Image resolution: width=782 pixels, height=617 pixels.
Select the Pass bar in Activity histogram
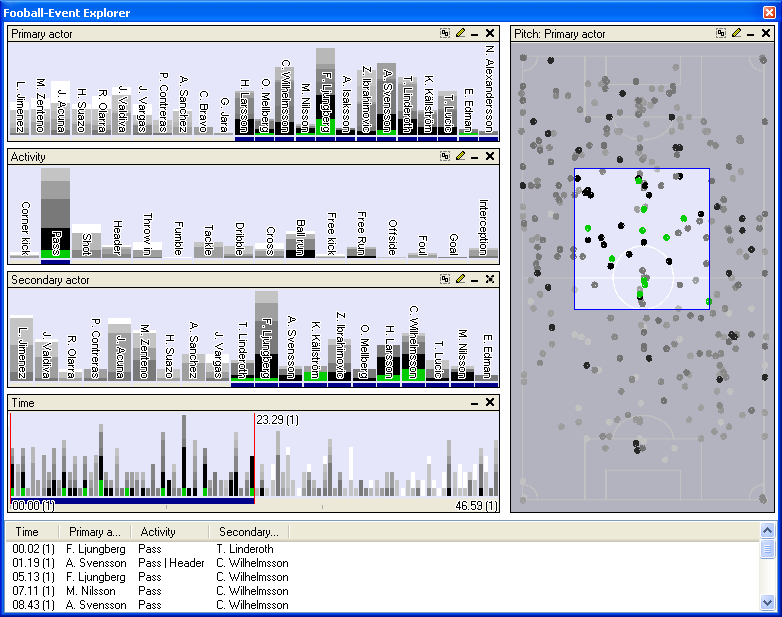(55, 213)
